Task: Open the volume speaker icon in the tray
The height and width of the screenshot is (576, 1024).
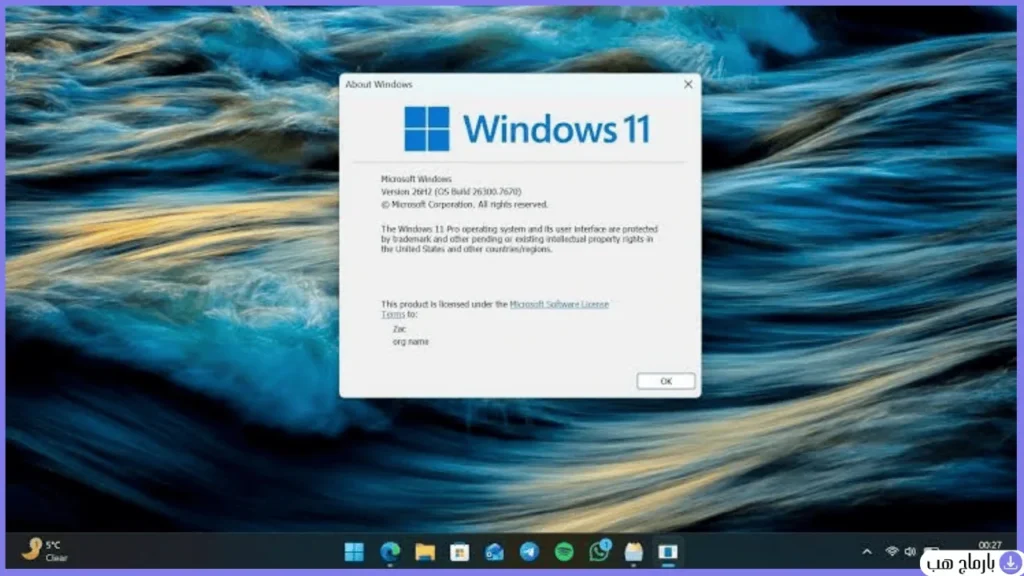Action: click(910, 552)
